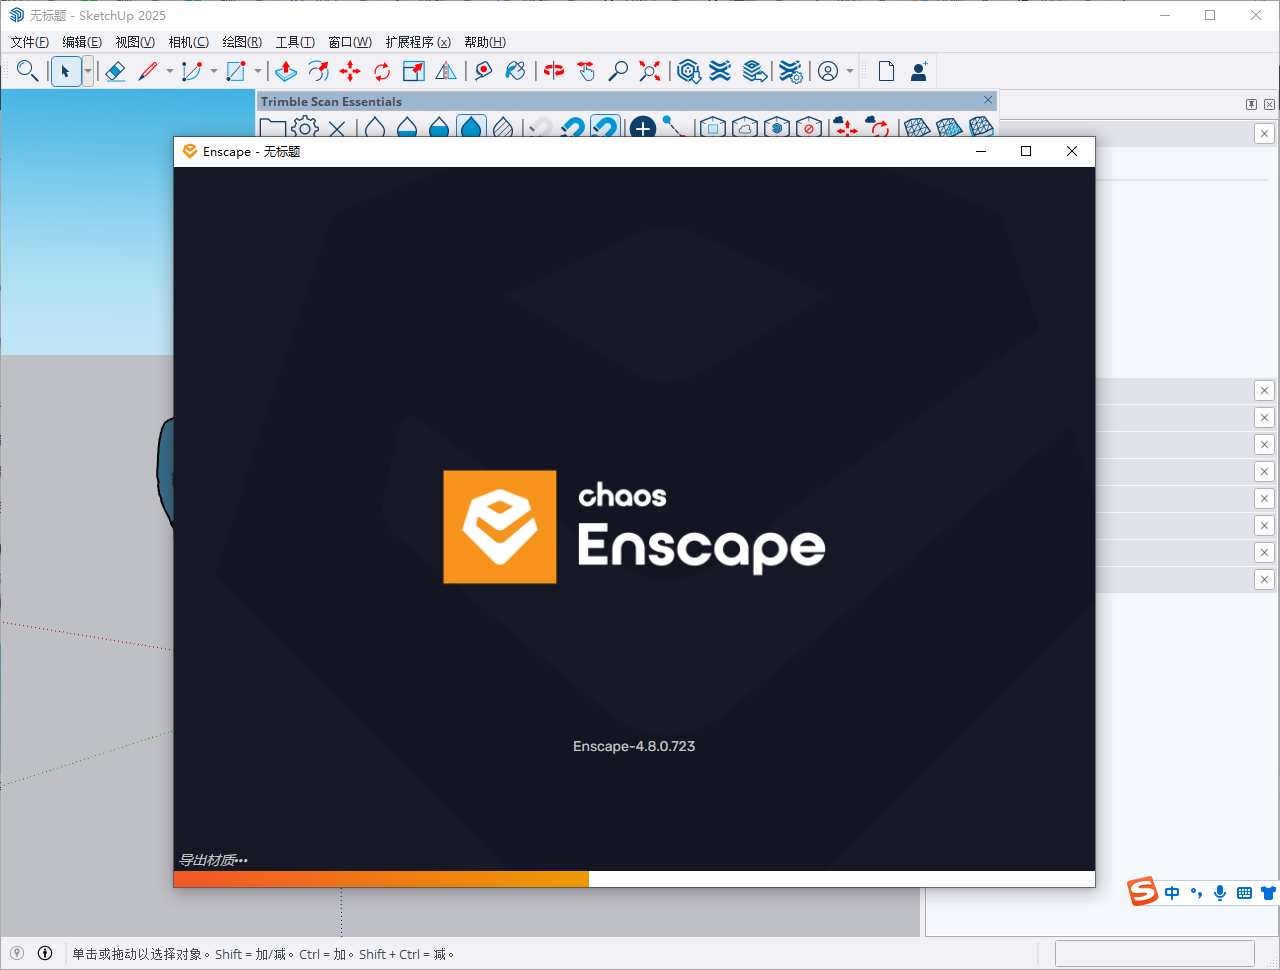Image resolution: width=1280 pixels, height=970 pixels.
Task: Click the blue plus button in Trimble toolbar
Action: click(643, 128)
